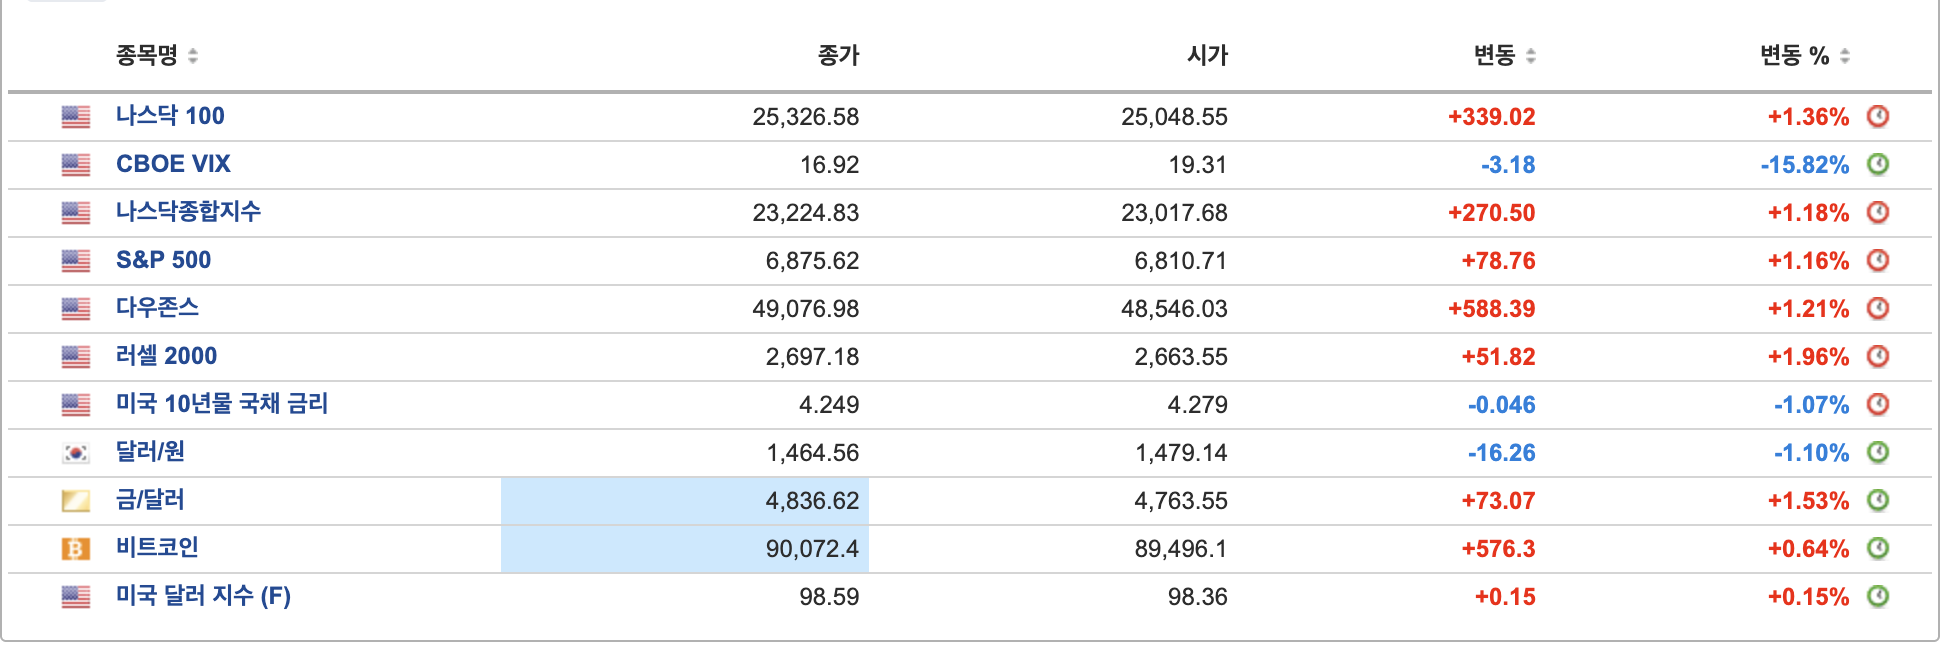Image resolution: width=1948 pixels, height=652 pixels.
Task: Click the US flag icon beside 나스닥 100
Action: [x=76, y=117]
